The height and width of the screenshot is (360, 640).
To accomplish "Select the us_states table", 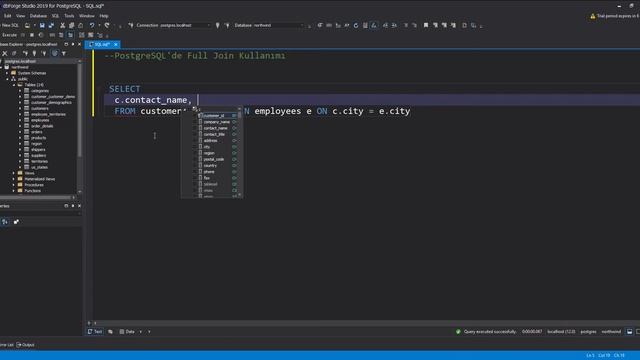I will [40, 167].
